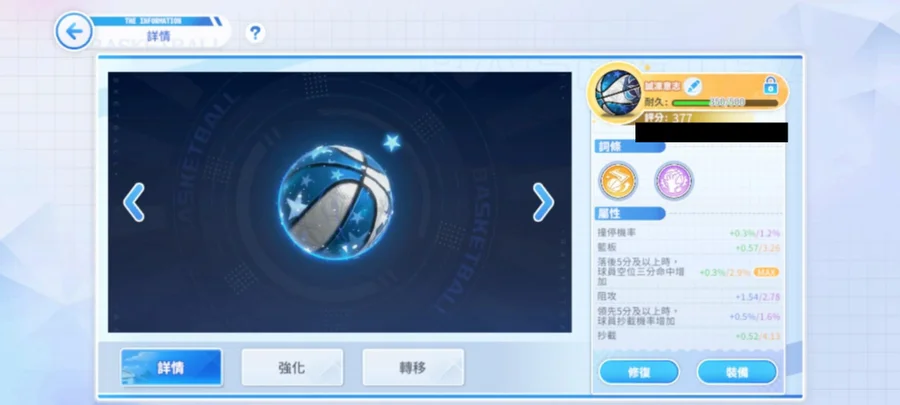
Task: Click the large basketball preview model
Action: pos(335,202)
